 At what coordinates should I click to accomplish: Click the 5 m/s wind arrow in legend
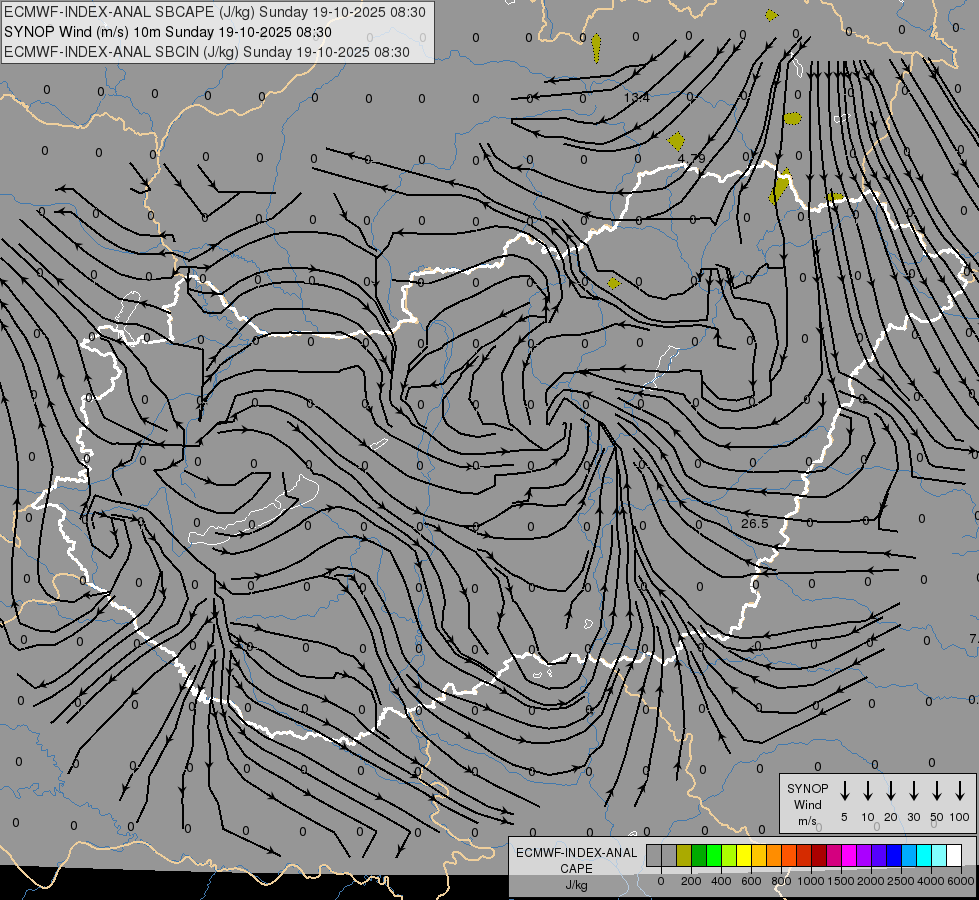(845, 791)
